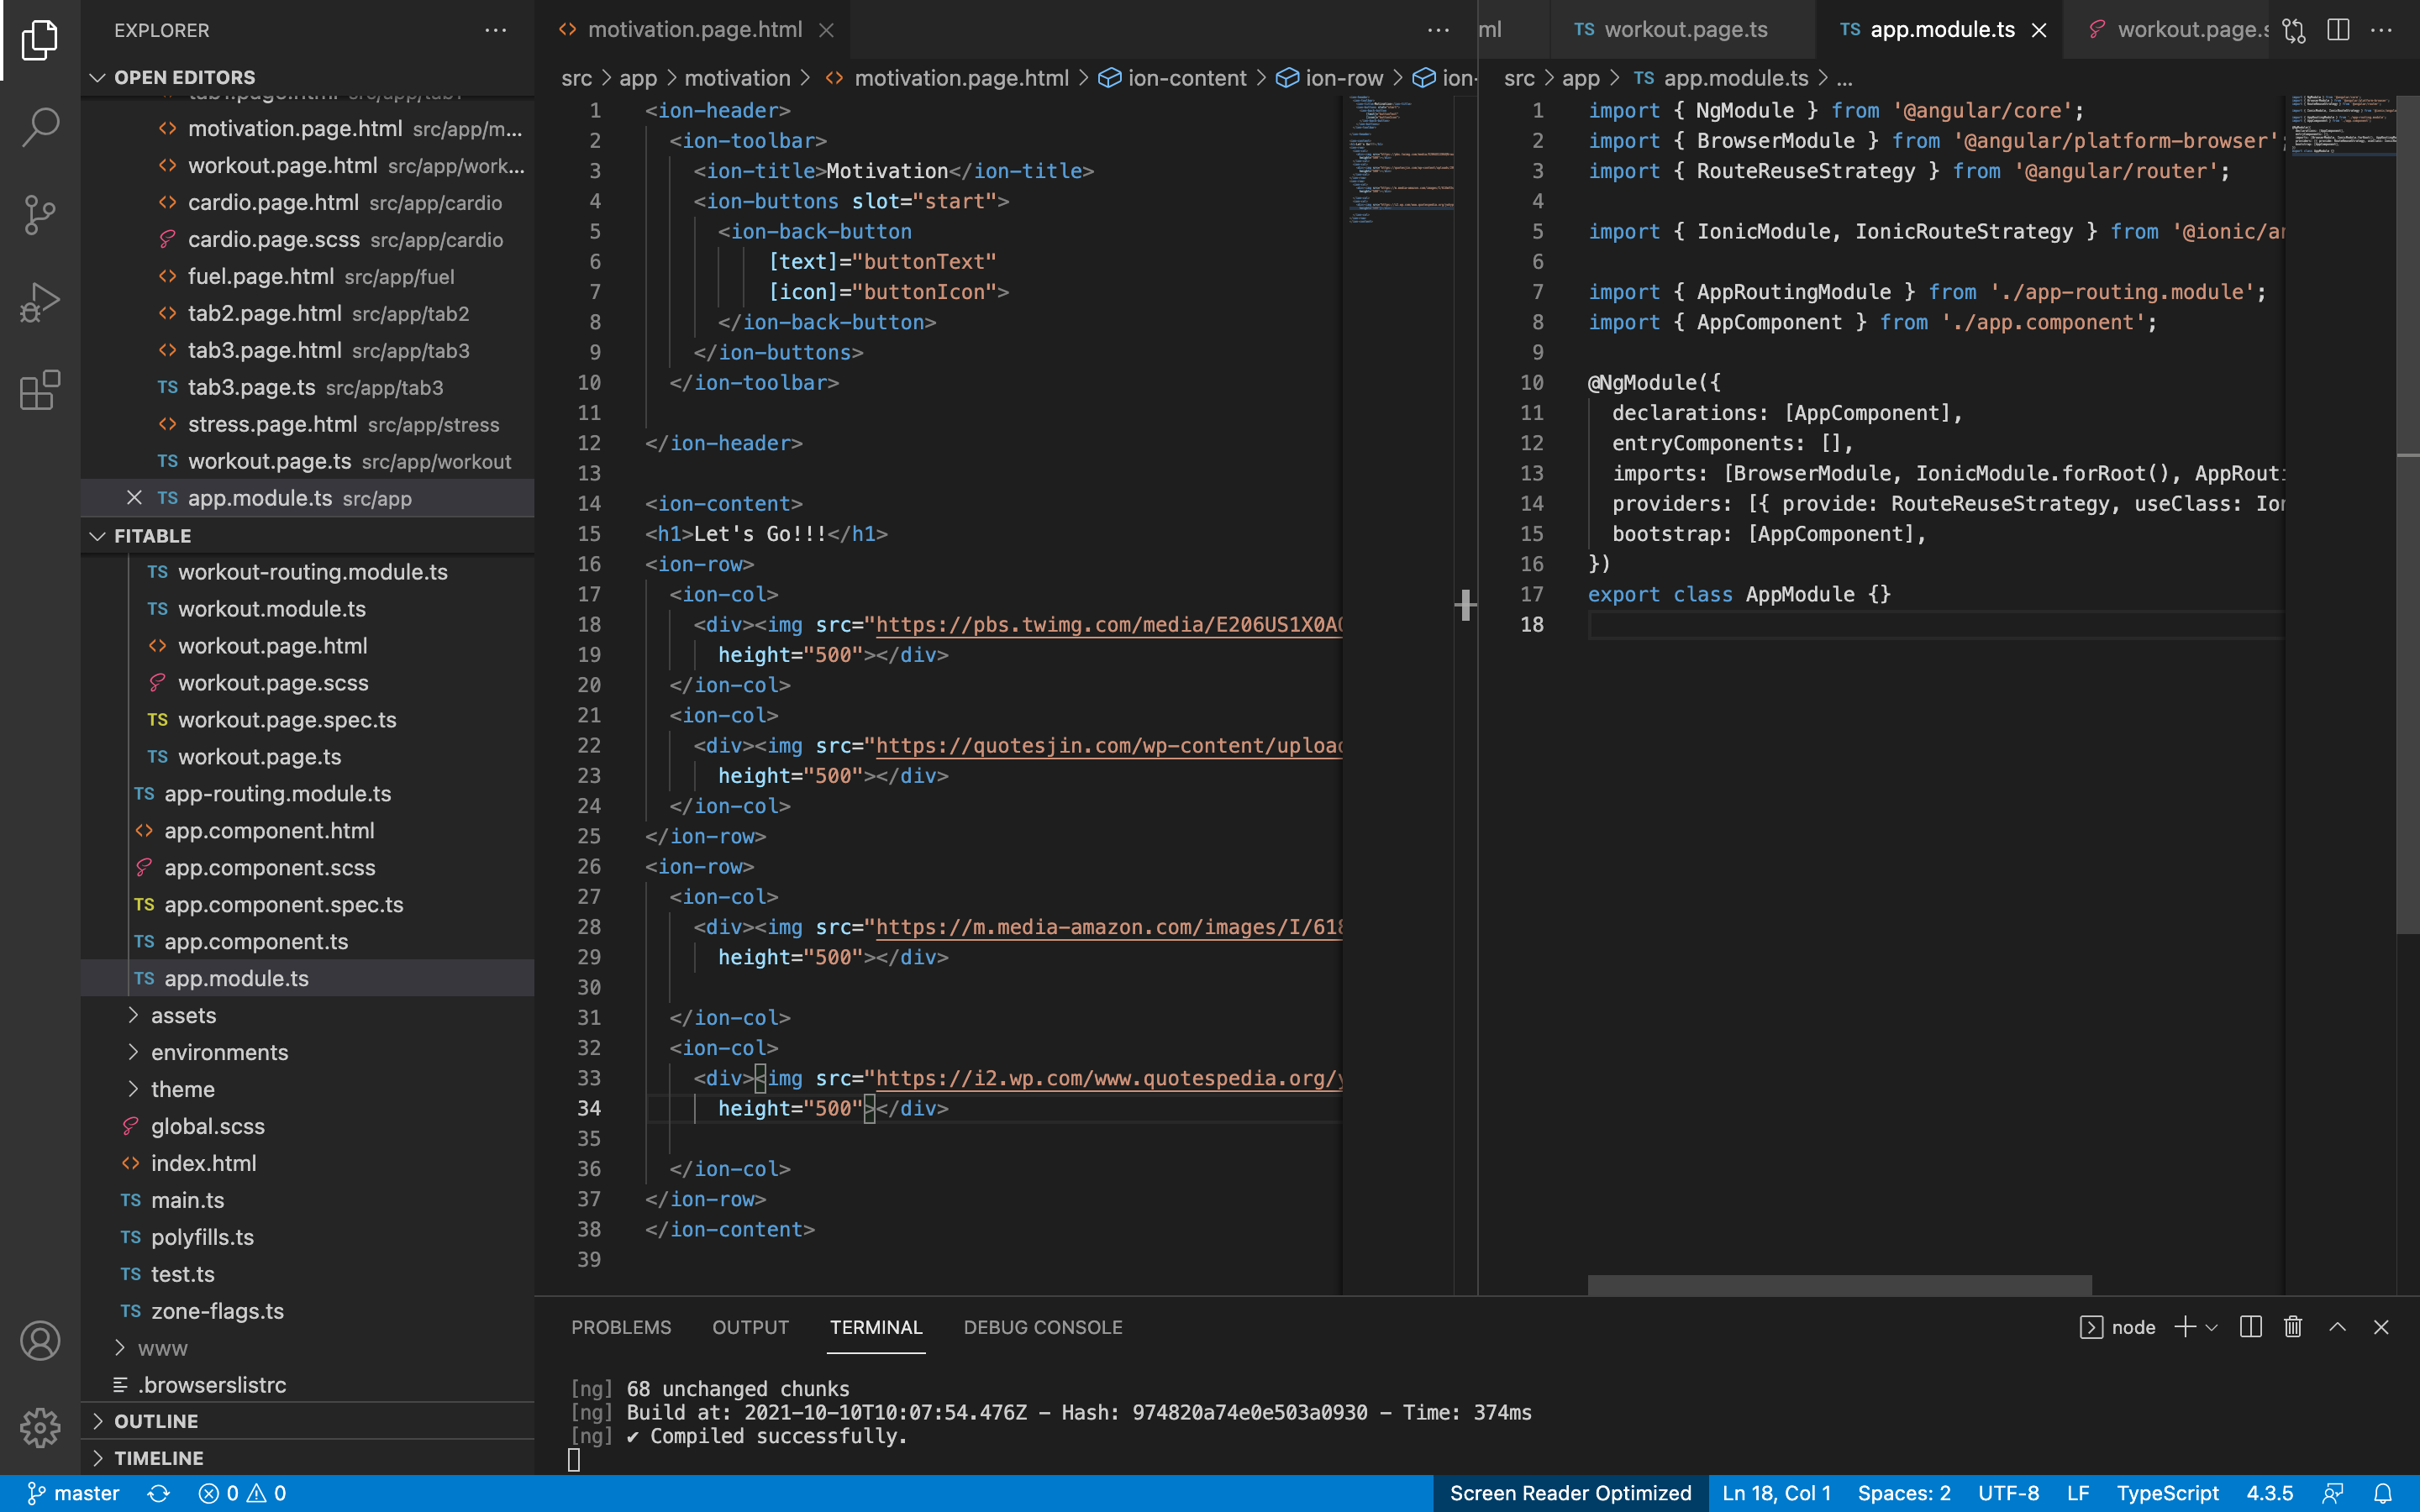Open the new terminal launch profile dropdown
Image resolution: width=2420 pixels, height=1512 pixels.
tap(2212, 1327)
